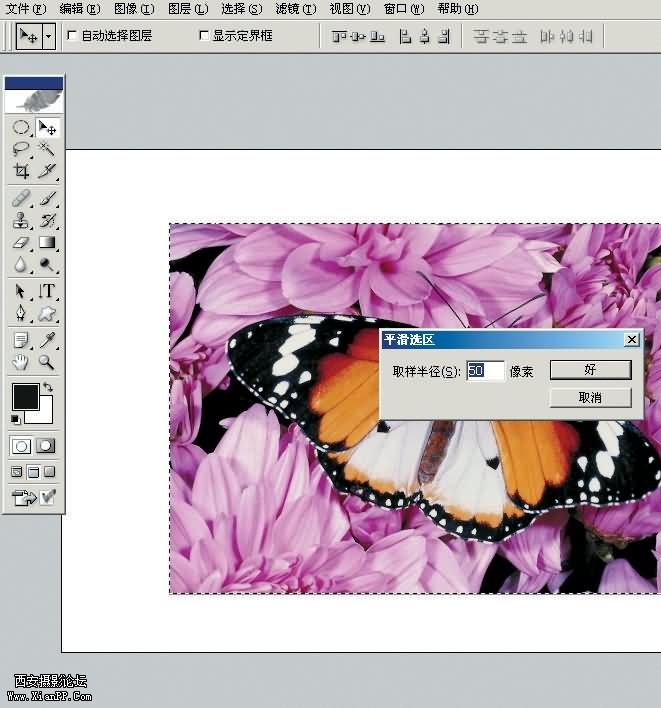Align right edges in options bar

point(444,36)
